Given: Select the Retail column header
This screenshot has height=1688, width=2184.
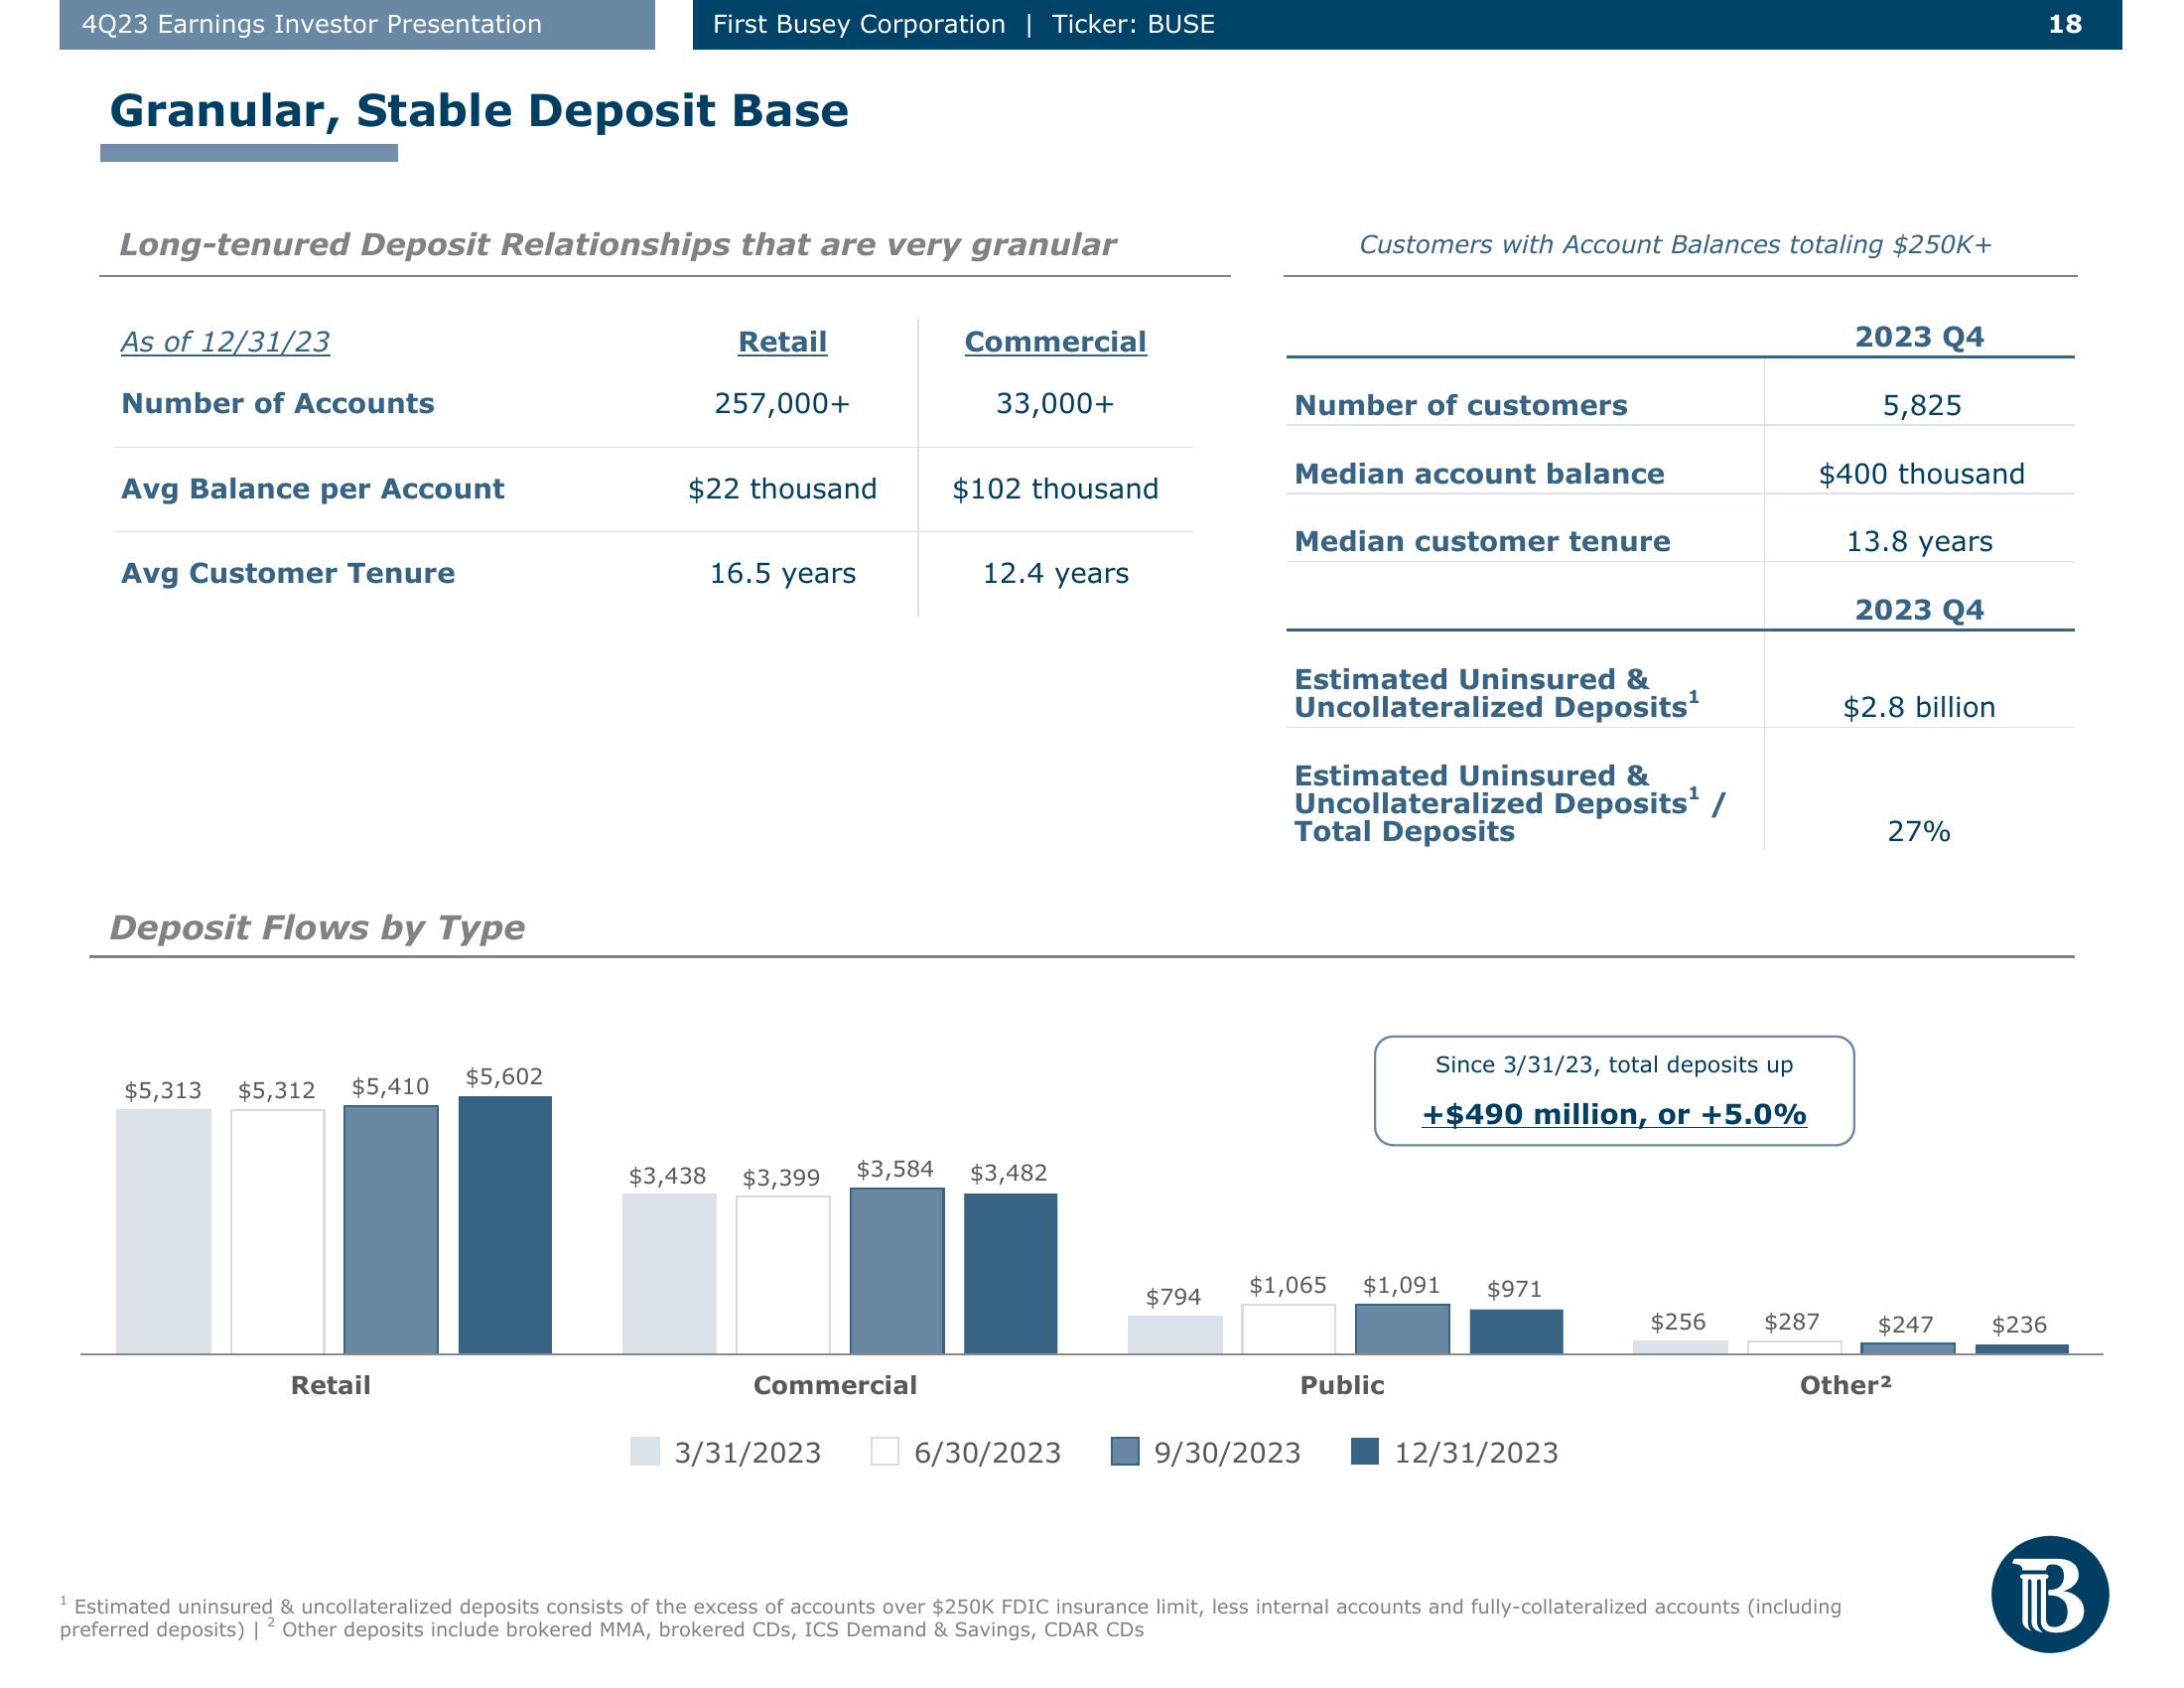Looking at the screenshot, I should [782, 342].
